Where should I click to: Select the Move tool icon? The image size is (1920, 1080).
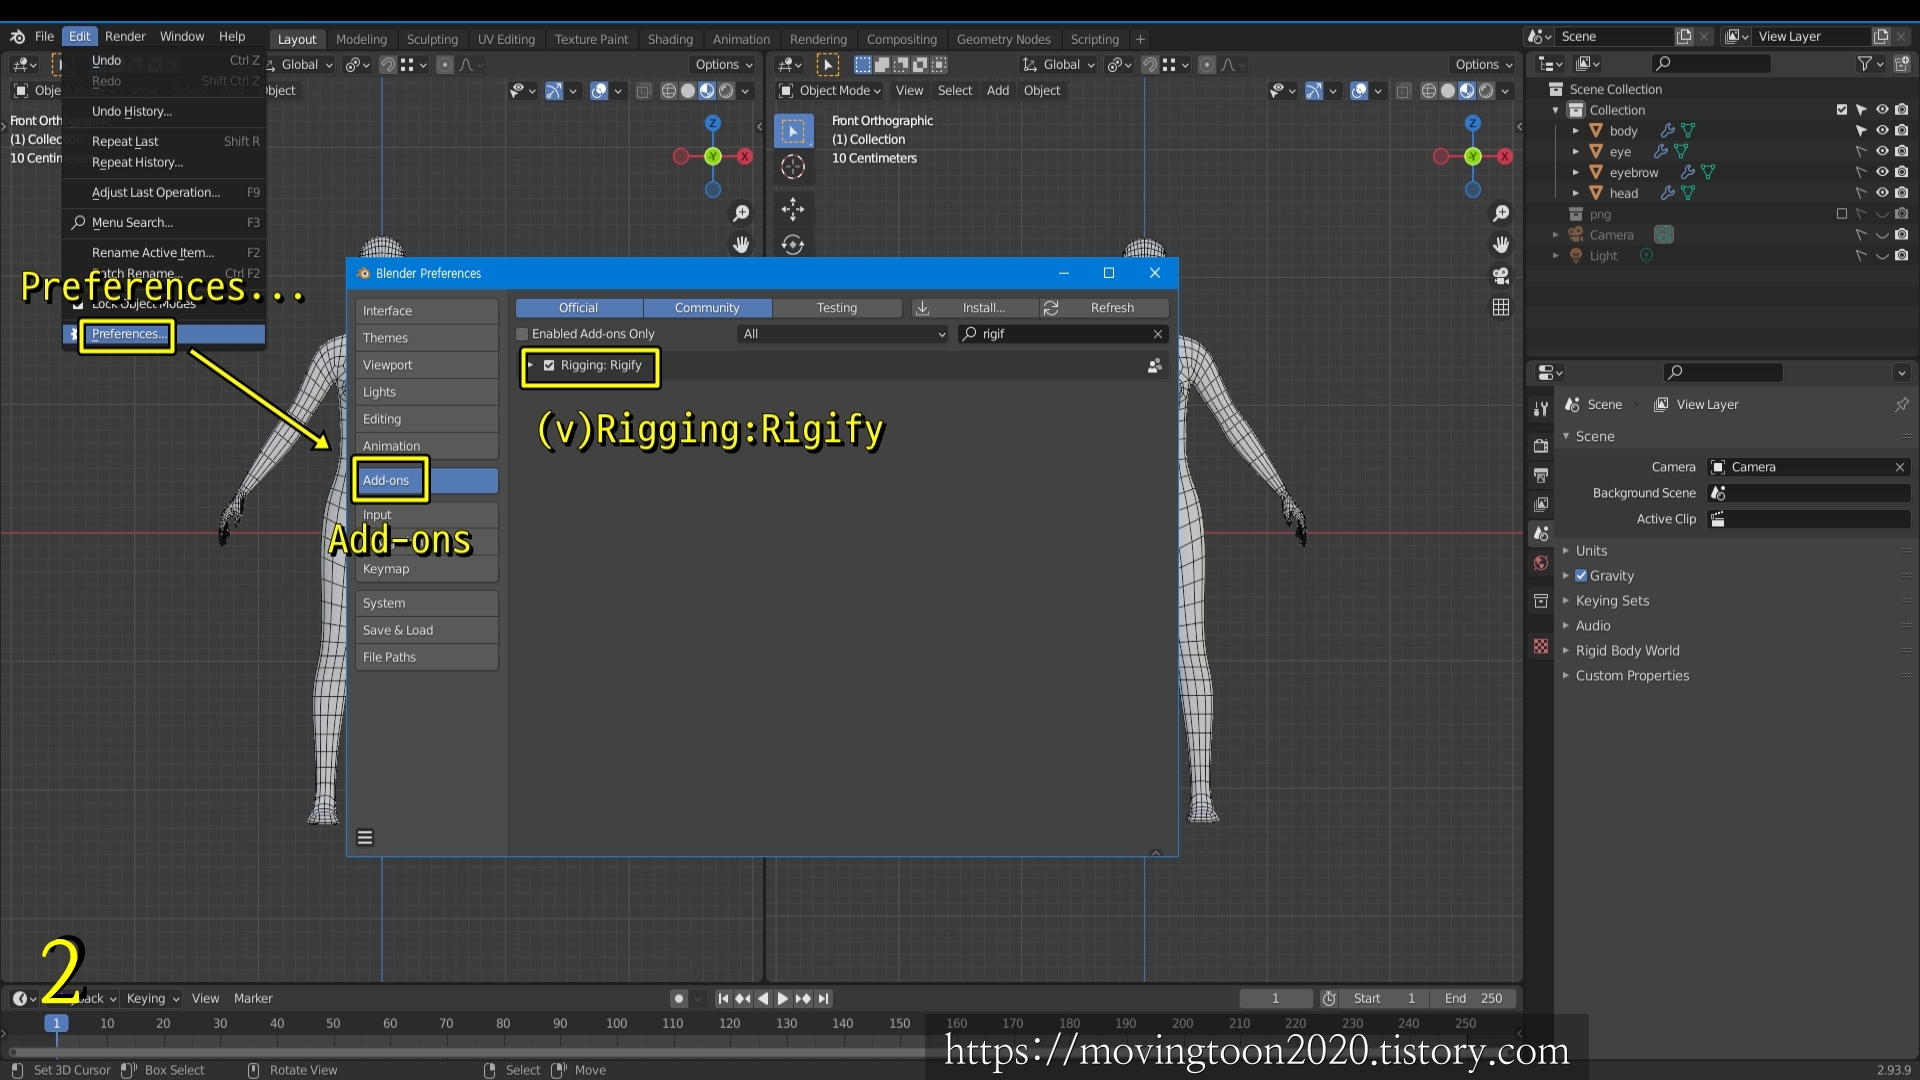793,209
